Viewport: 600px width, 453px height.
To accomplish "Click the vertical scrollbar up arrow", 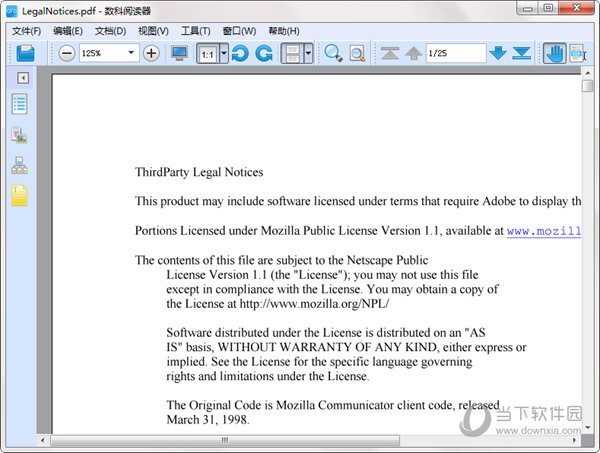I will tap(587, 72).
